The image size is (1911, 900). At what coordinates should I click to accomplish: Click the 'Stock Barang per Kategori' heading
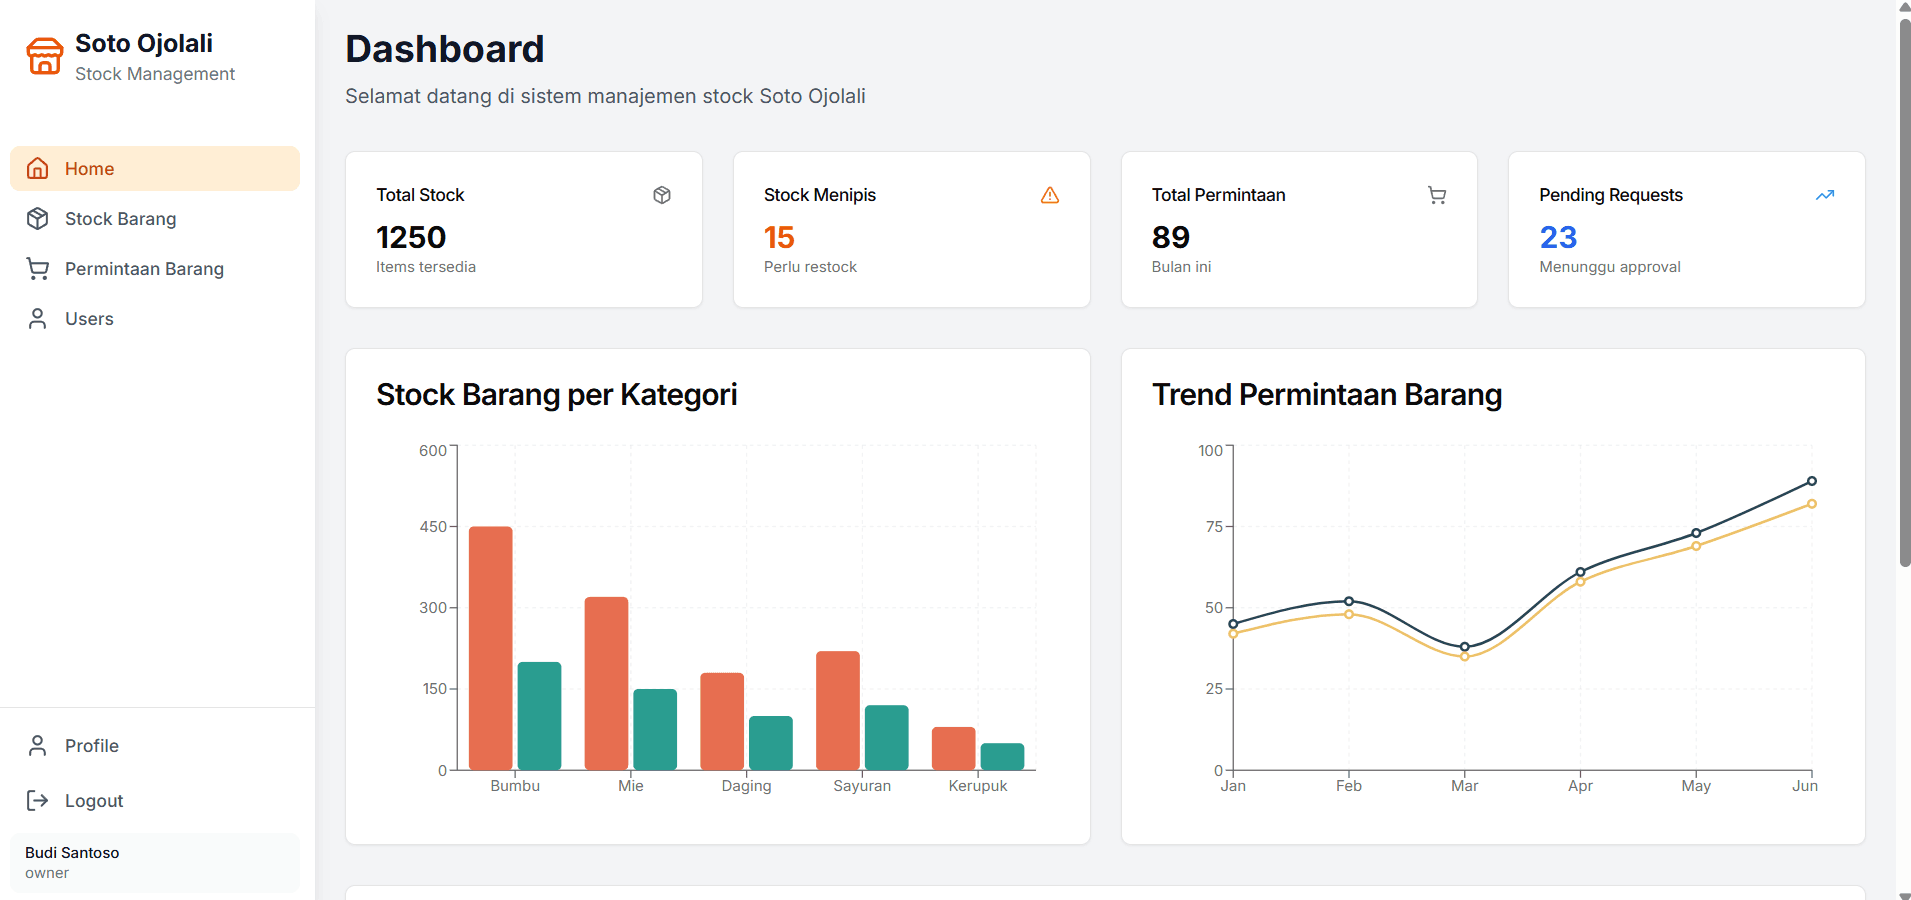point(557,395)
